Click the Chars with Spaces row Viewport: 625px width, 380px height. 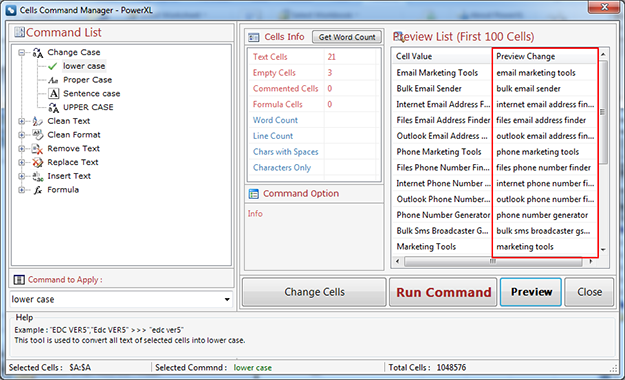[x=314, y=152]
